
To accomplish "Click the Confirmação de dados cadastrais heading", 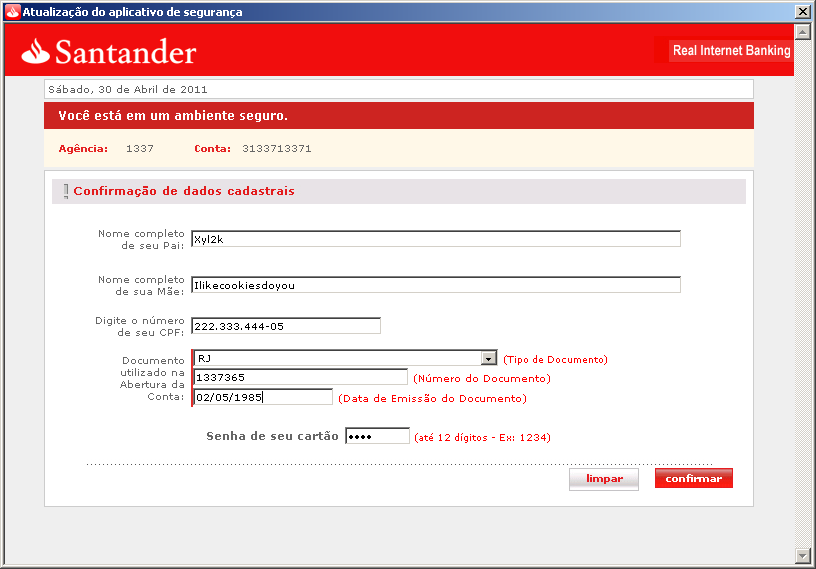I will pyautogui.click(x=184, y=191).
